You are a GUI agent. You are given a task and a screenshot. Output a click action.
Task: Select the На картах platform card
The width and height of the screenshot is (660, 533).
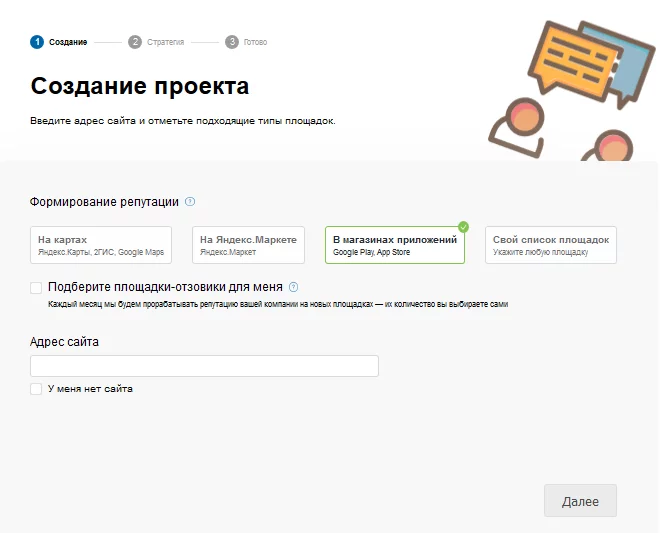101,245
